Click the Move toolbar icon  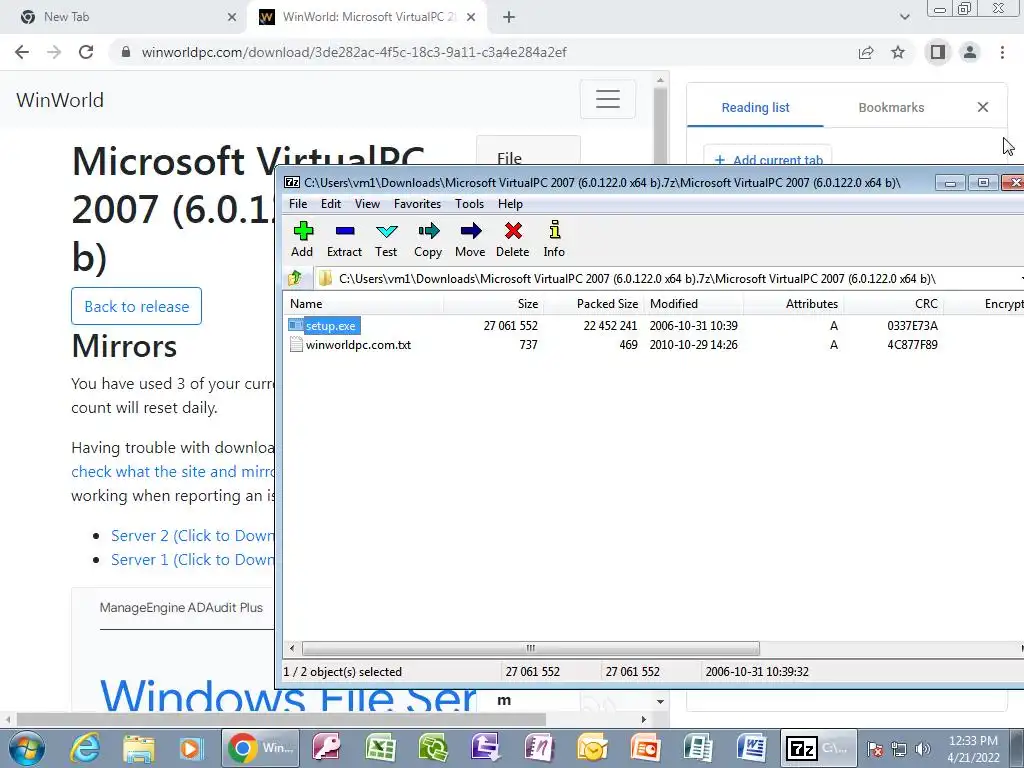(470, 240)
